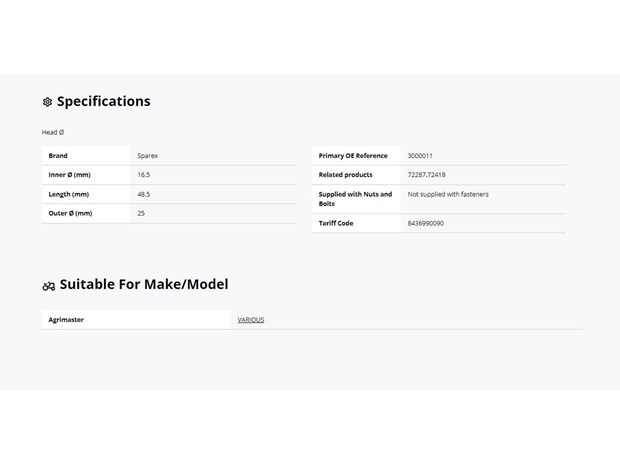
Task: Click the gear icon beside Specifications
Action: [x=47, y=102]
